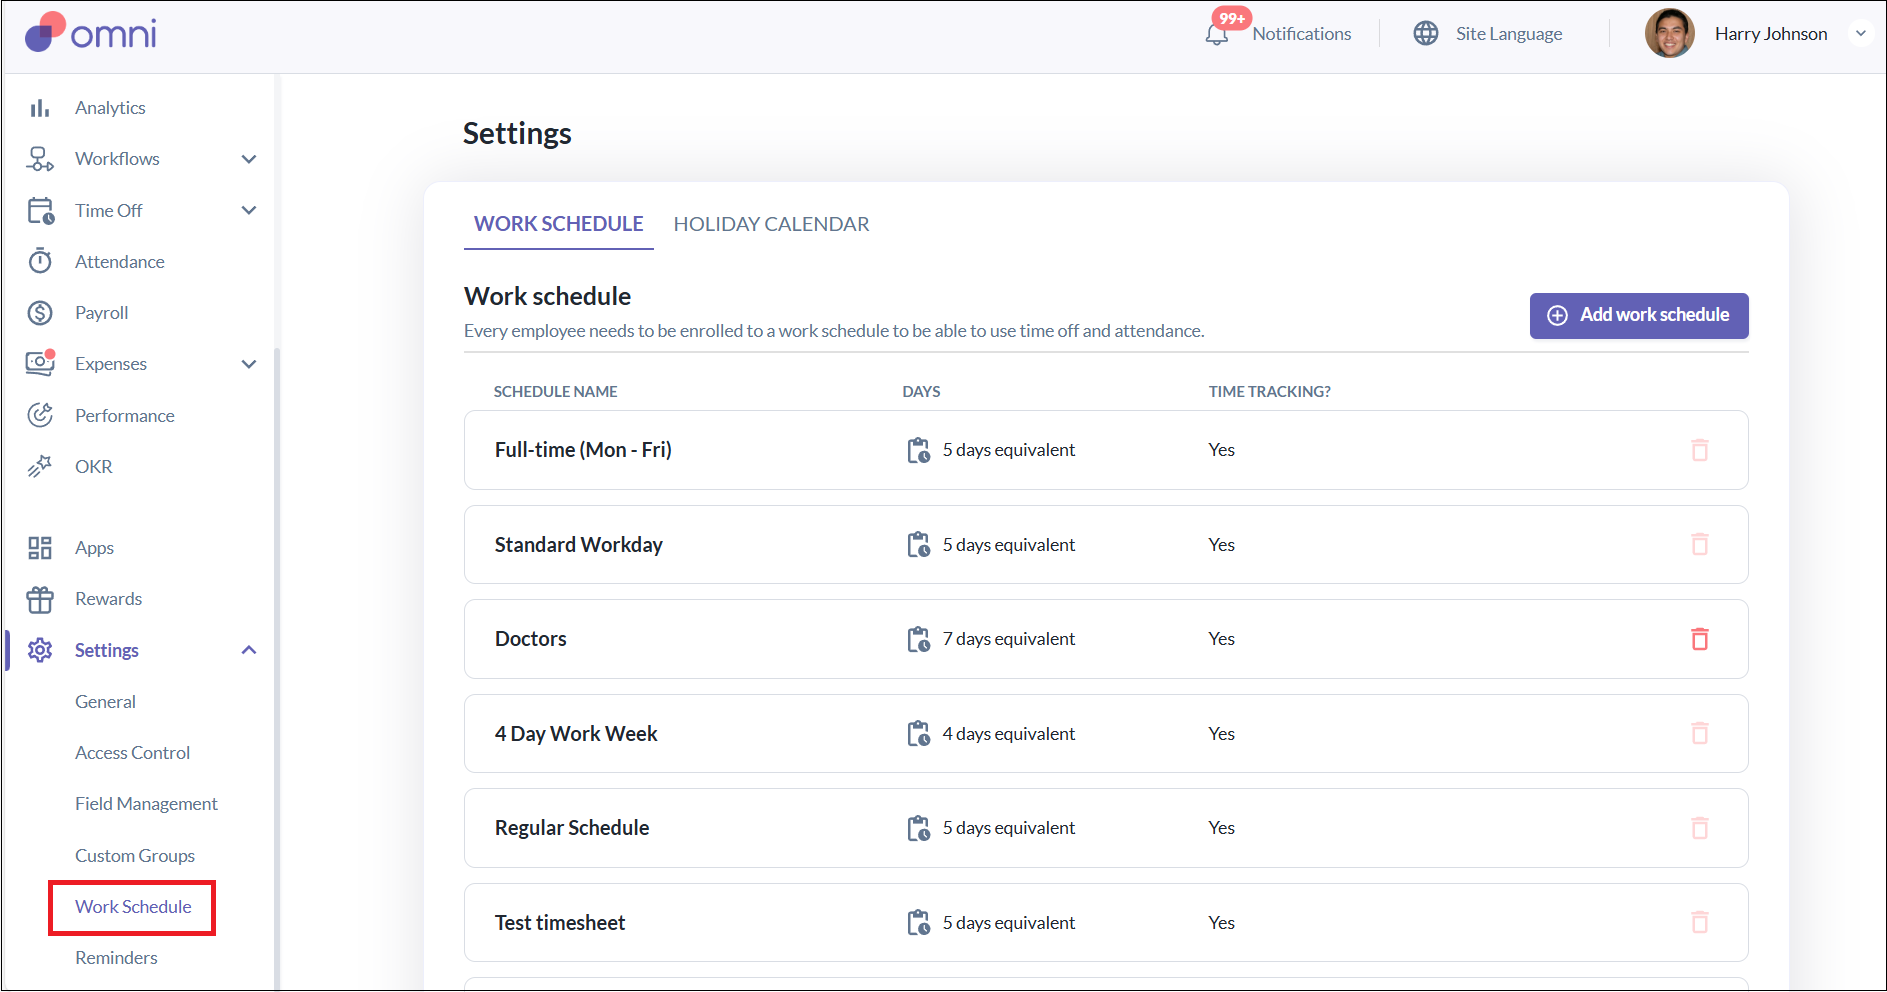Image resolution: width=1887 pixels, height=992 pixels.
Task: Open the Standard Workday schedule
Action: (1106, 545)
